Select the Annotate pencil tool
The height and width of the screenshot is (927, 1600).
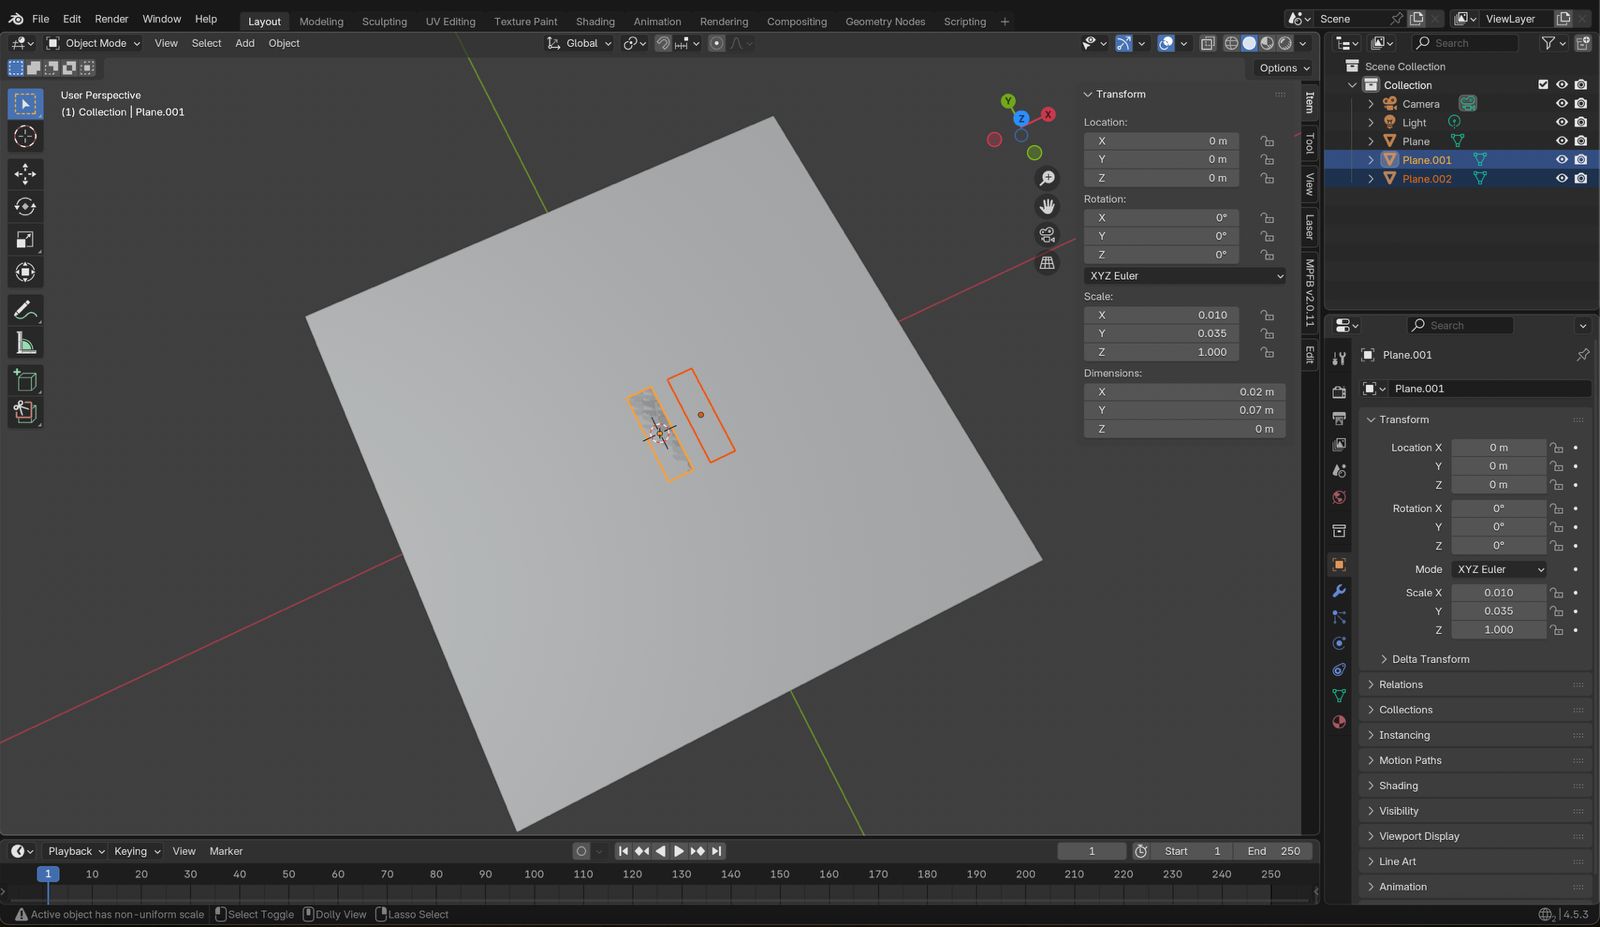tap(25, 311)
